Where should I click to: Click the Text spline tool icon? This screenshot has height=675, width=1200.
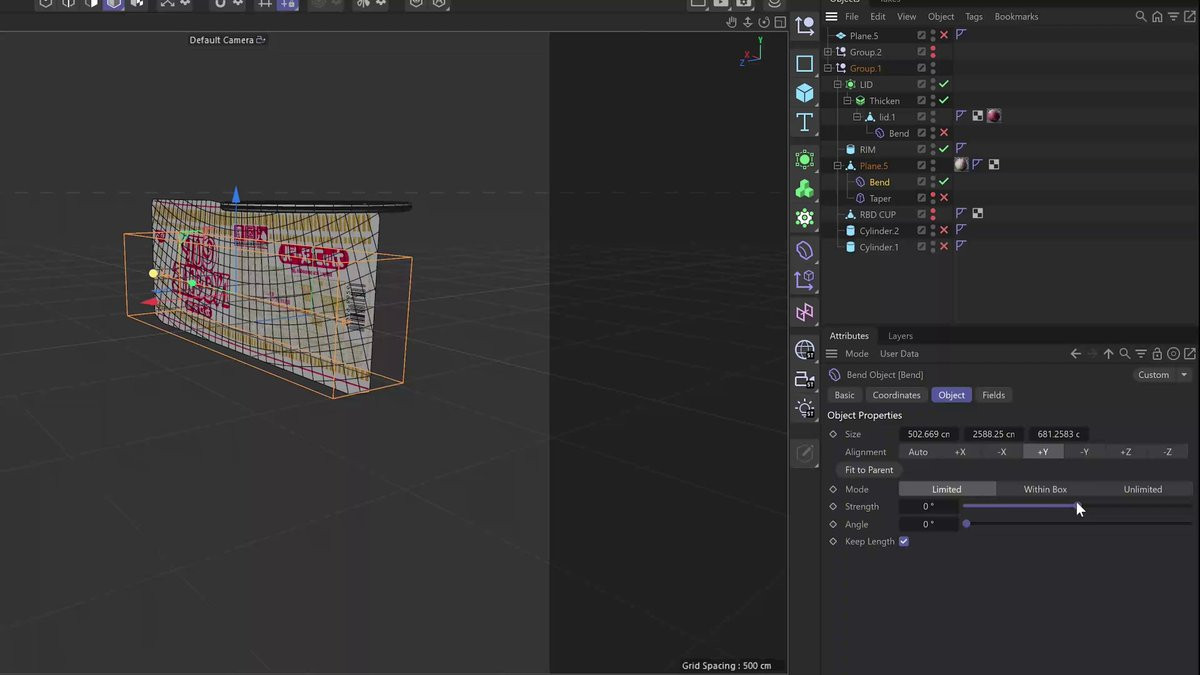[x=805, y=122]
